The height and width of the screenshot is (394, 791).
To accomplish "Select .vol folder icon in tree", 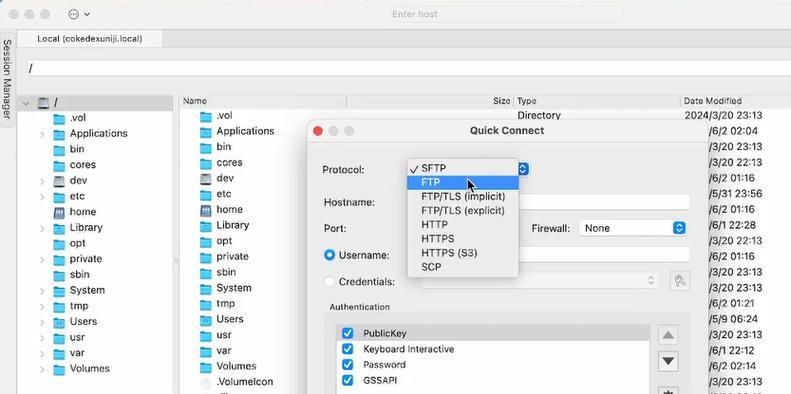I will pos(60,119).
